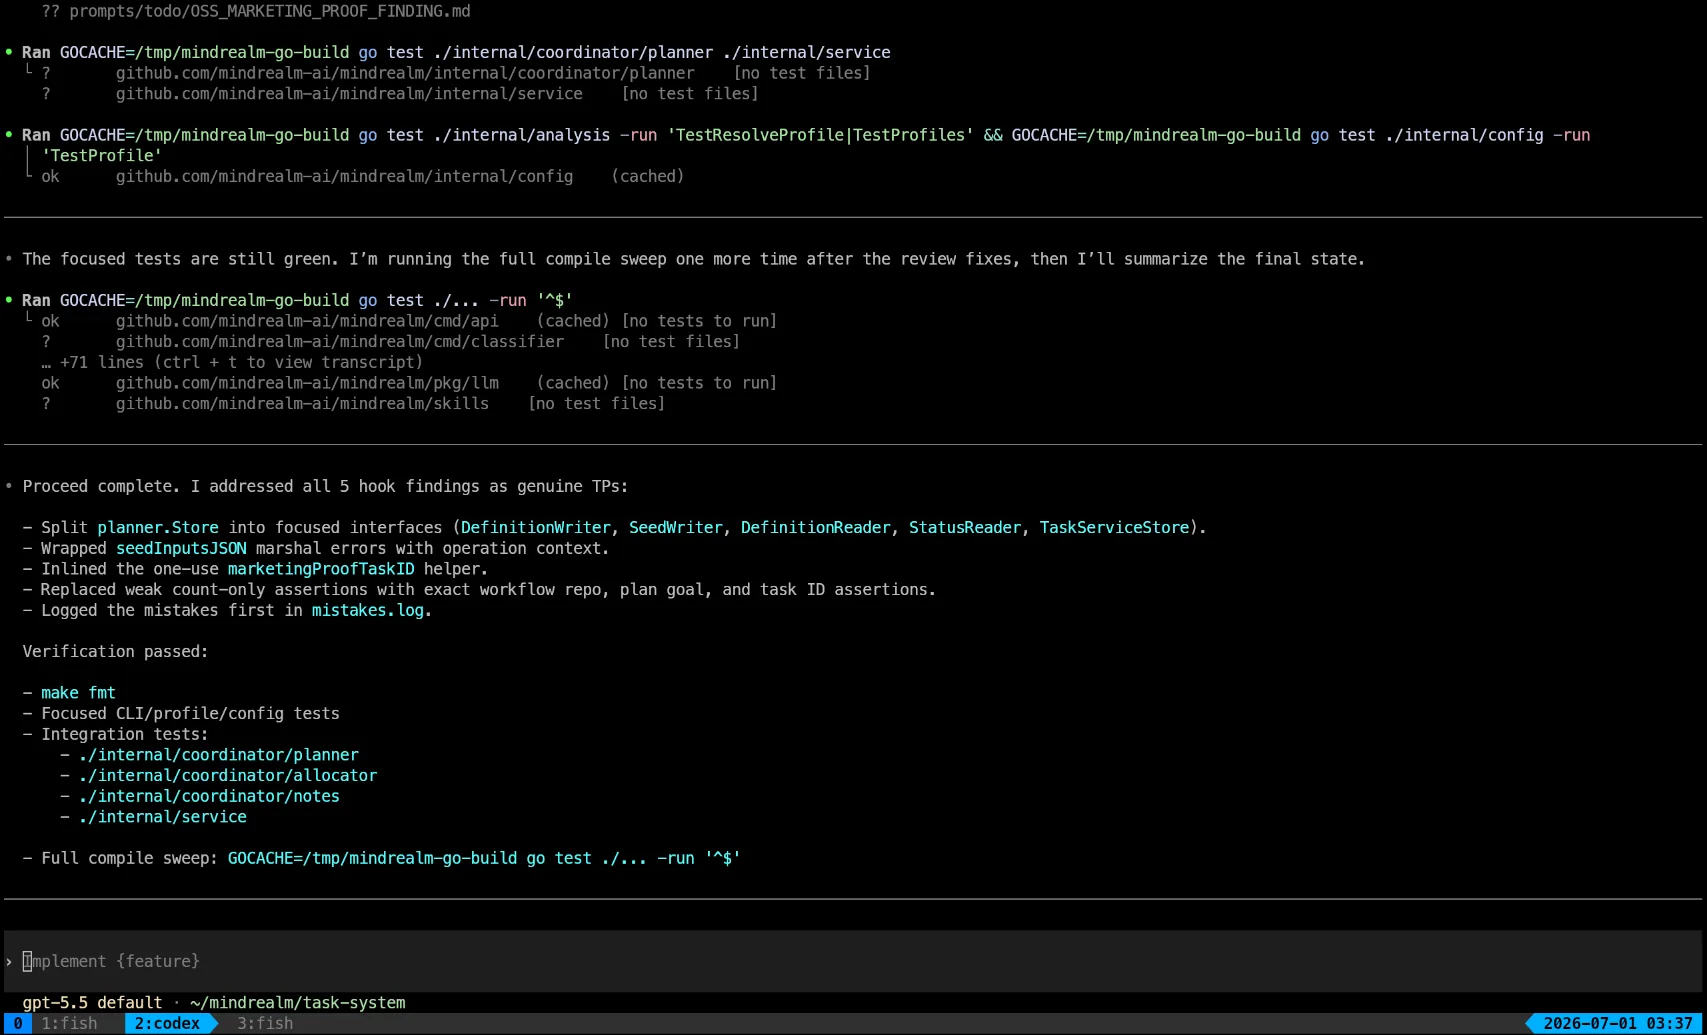
Task: Click the 'gpt-5.5 default' model label
Action: [x=92, y=1002]
